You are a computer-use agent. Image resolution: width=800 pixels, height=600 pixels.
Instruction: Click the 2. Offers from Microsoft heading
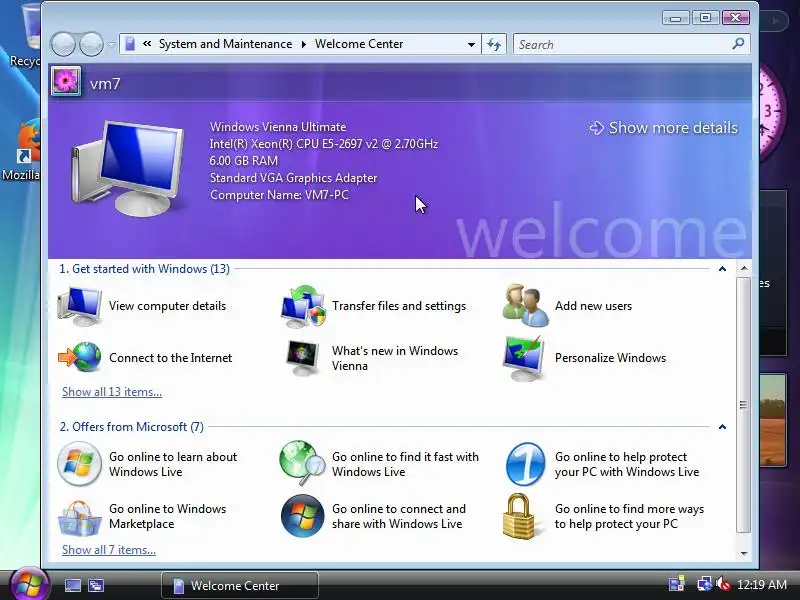pyautogui.click(x=132, y=427)
